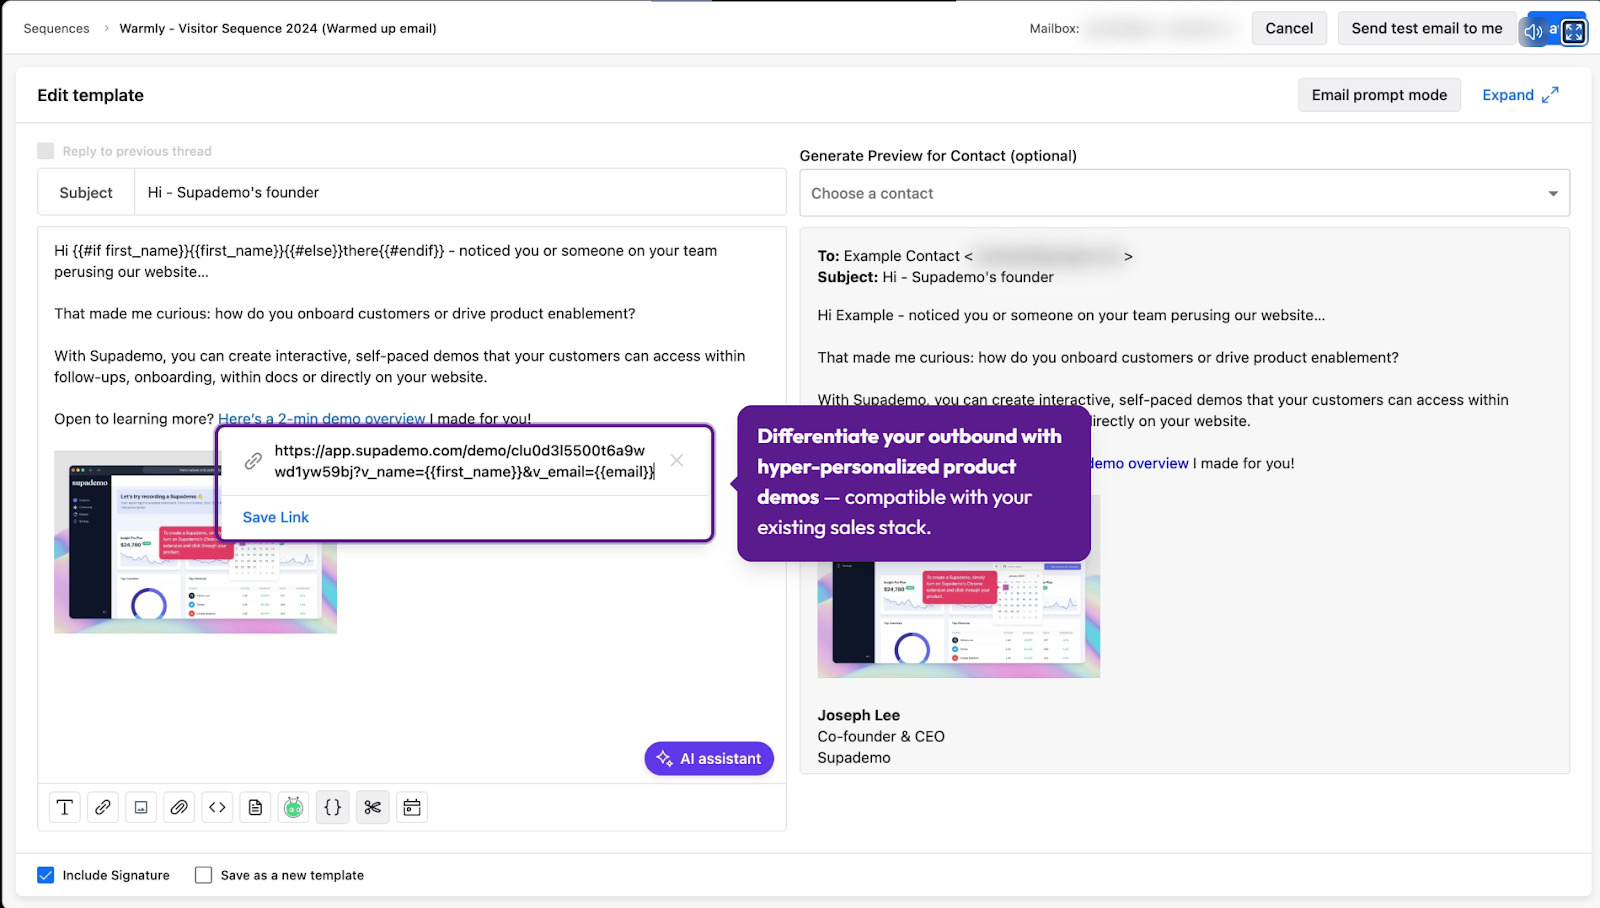
Task: Click the 'That made me curious' line in editor
Action: 345,314
